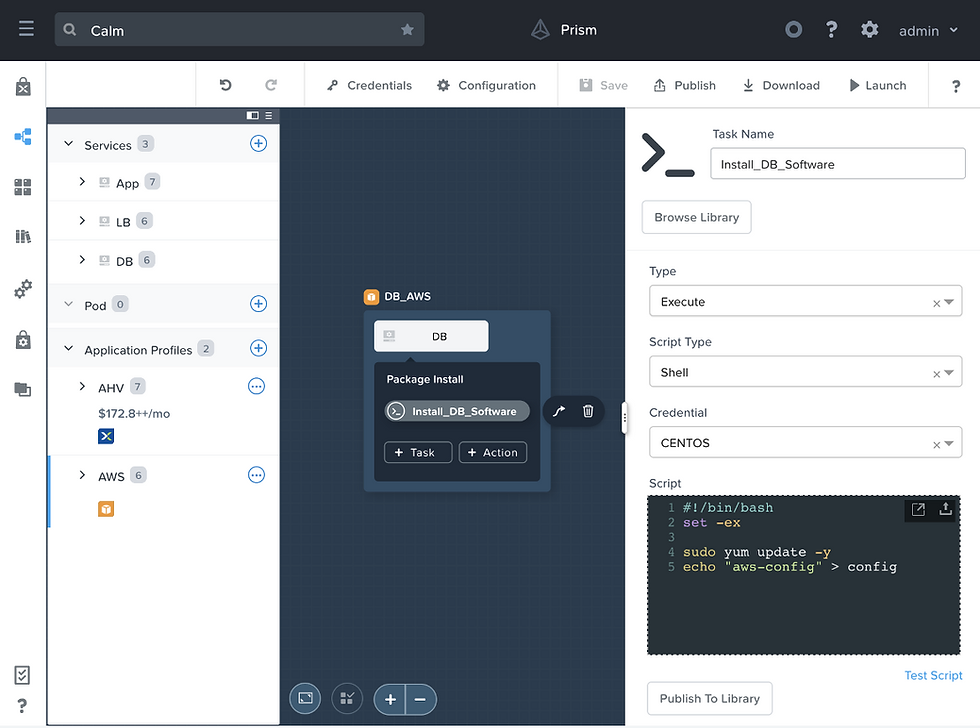Click the sidebar bottom help question mark
The image size is (980, 728).
pos(22,706)
